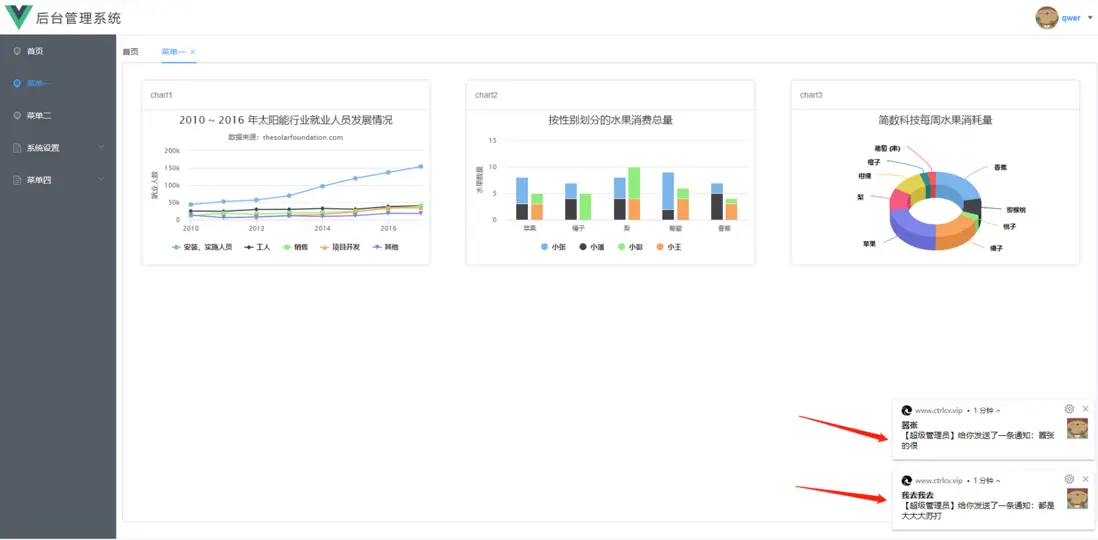This screenshot has width=1098, height=540.
Task: Click the 首页 location pin icon in sidebar
Action: (x=17, y=51)
